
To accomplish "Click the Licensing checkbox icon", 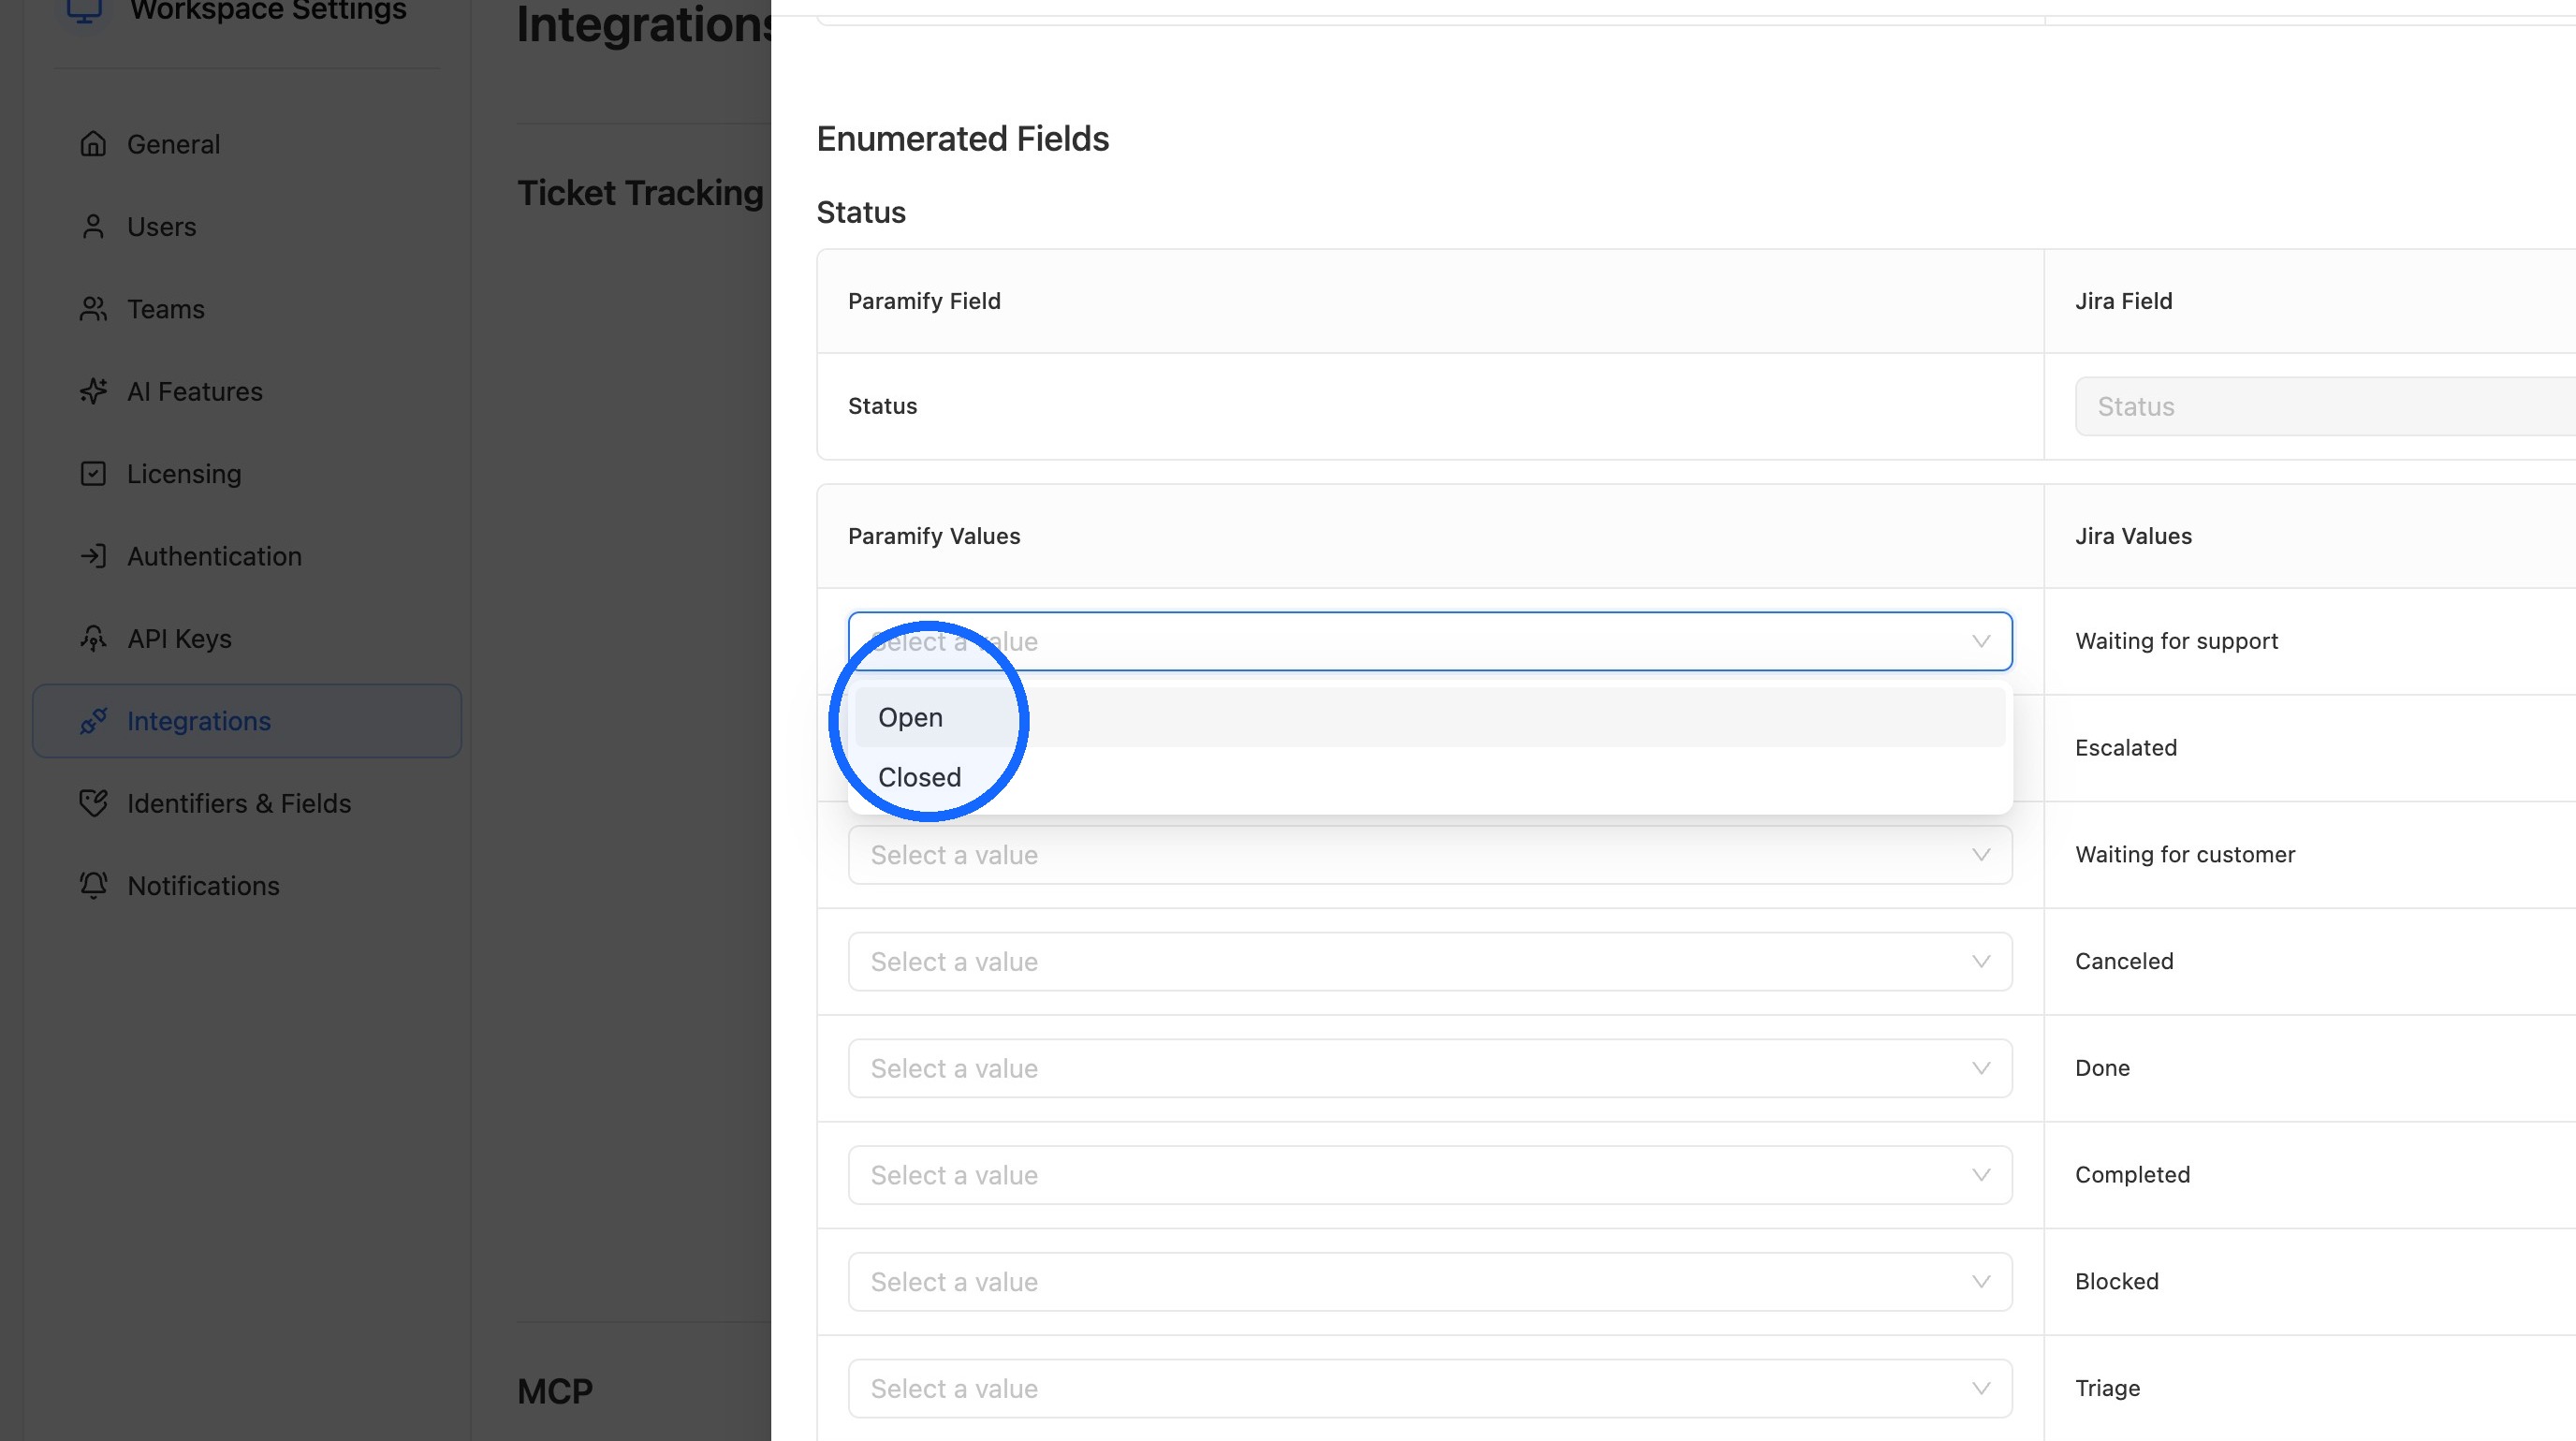I will pyautogui.click(x=93, y=474).
